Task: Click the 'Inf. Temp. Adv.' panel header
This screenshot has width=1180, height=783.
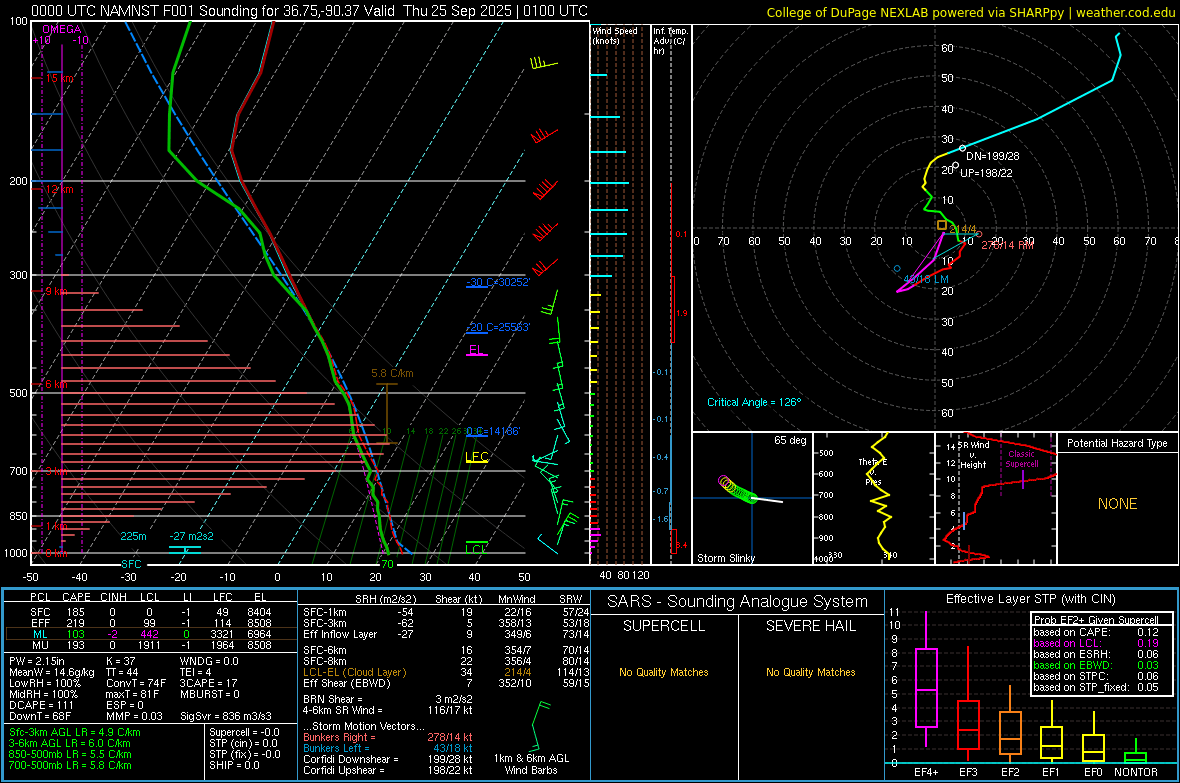Action: [670, 41]
